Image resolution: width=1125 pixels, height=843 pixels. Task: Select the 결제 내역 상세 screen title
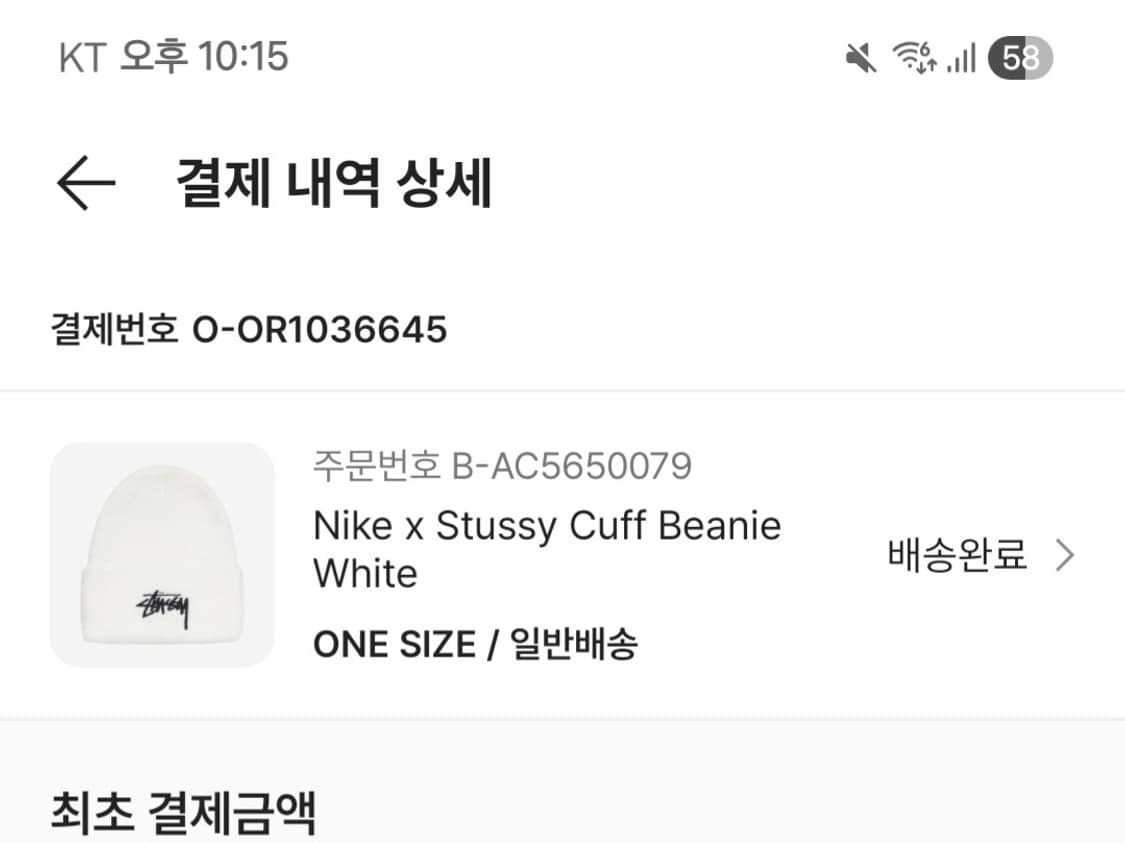(x=334, y=182)
